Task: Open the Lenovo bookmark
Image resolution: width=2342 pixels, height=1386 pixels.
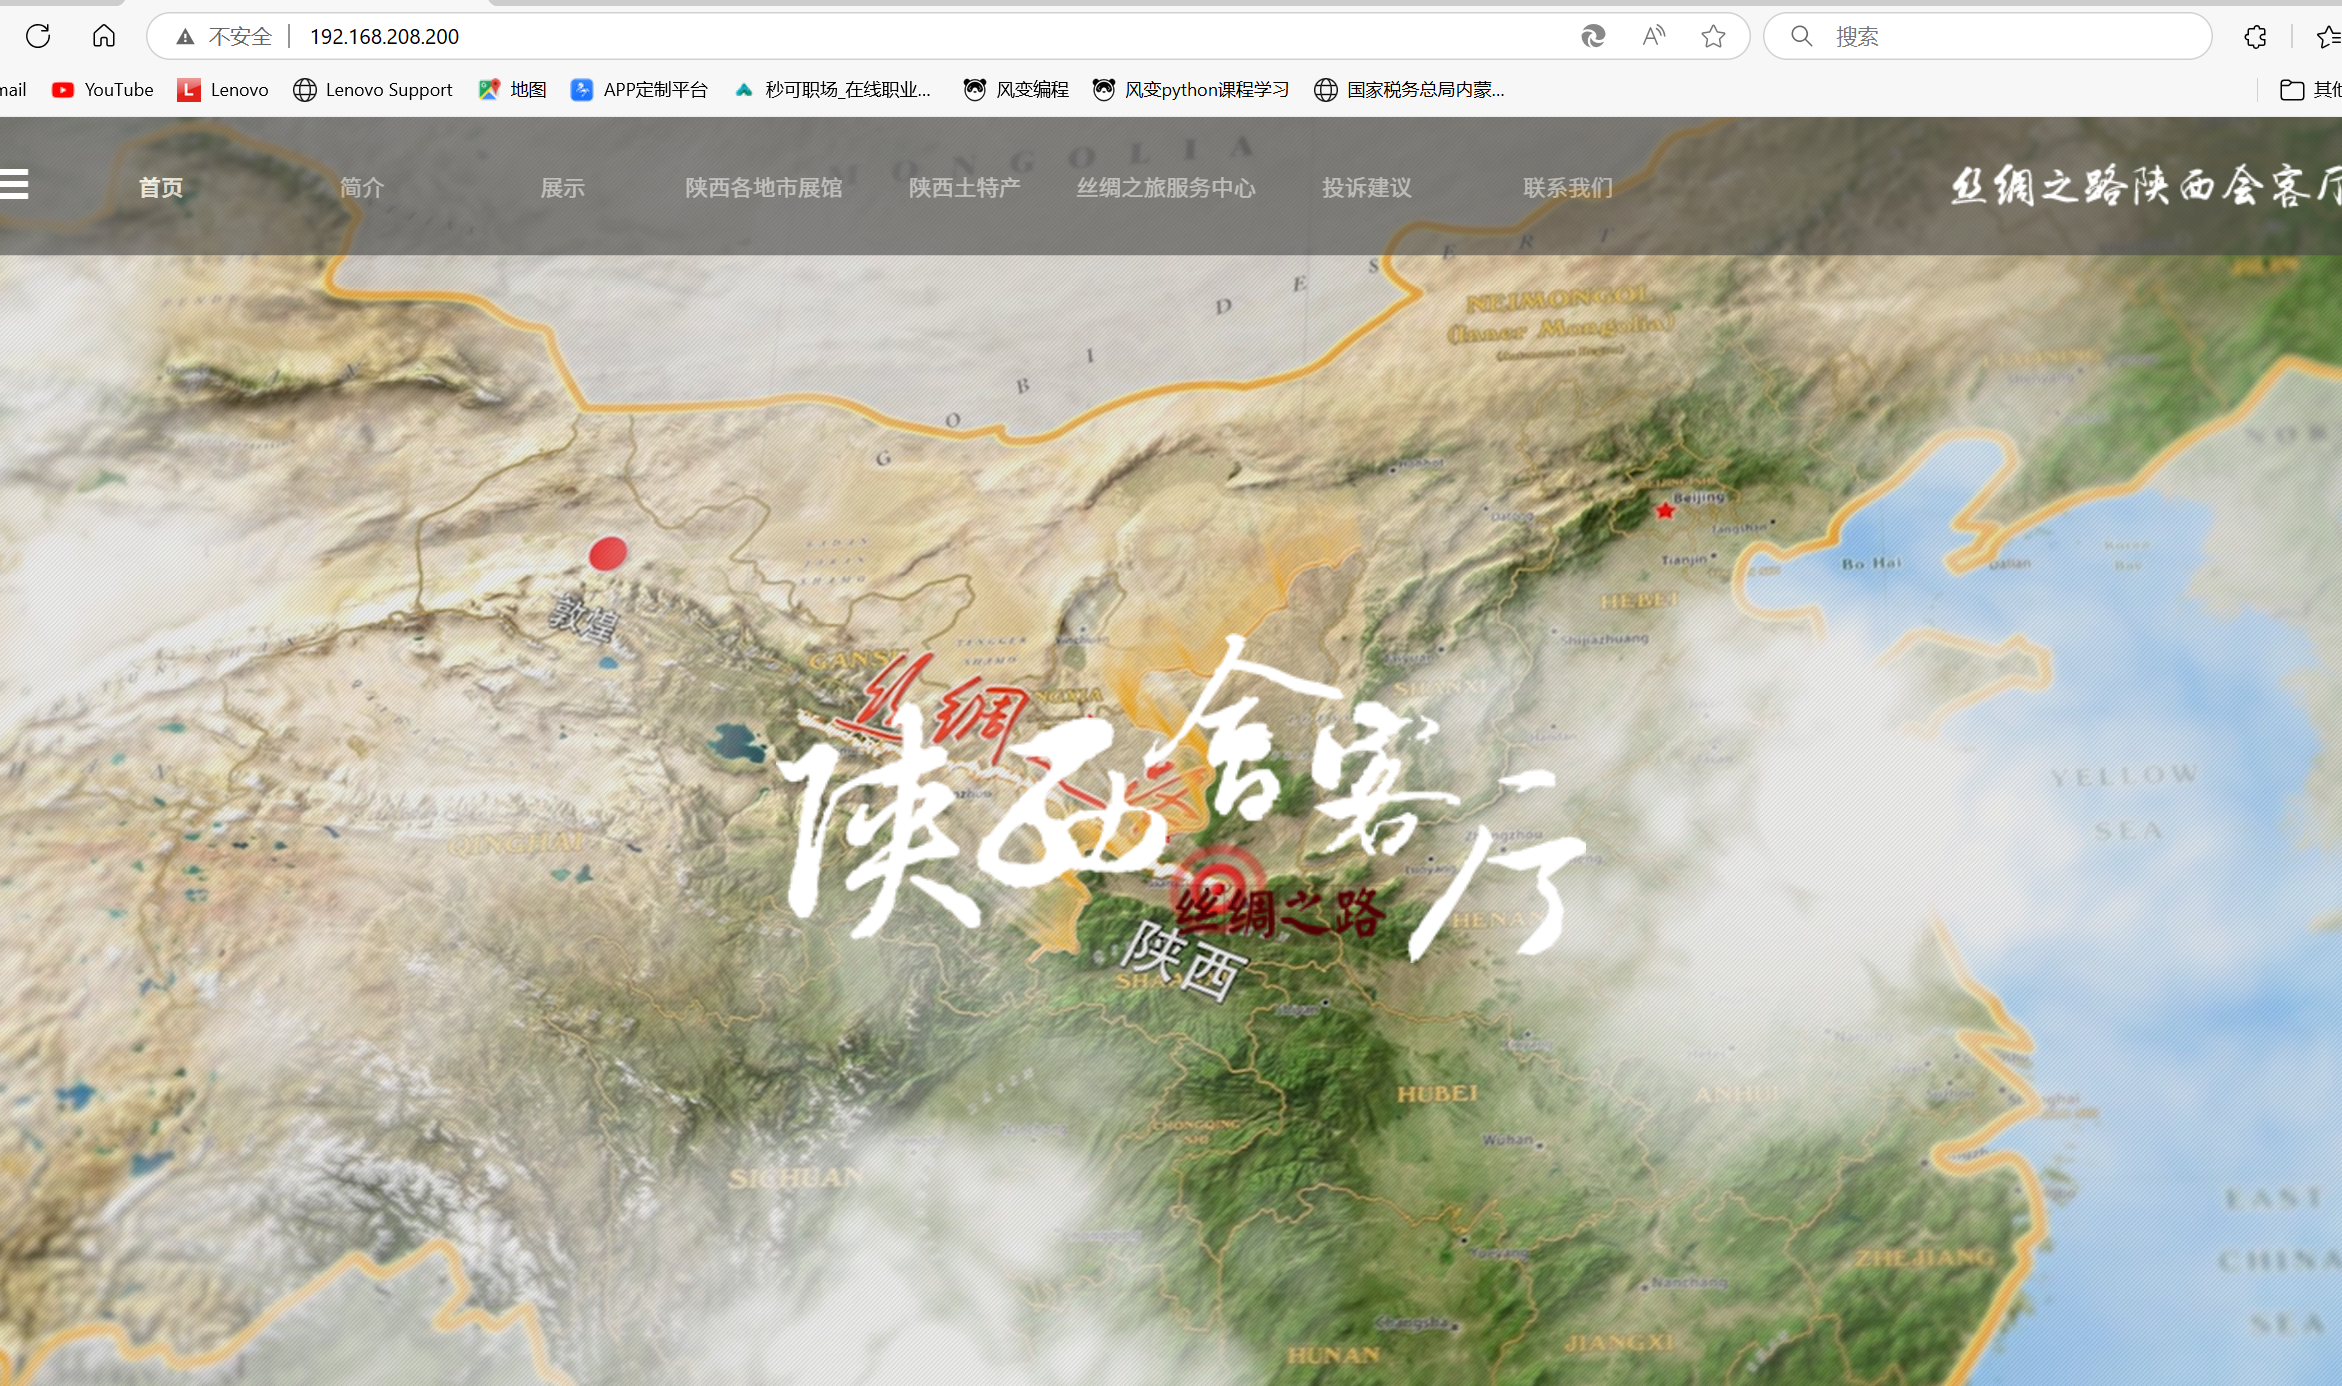Action: click(223, 90)
